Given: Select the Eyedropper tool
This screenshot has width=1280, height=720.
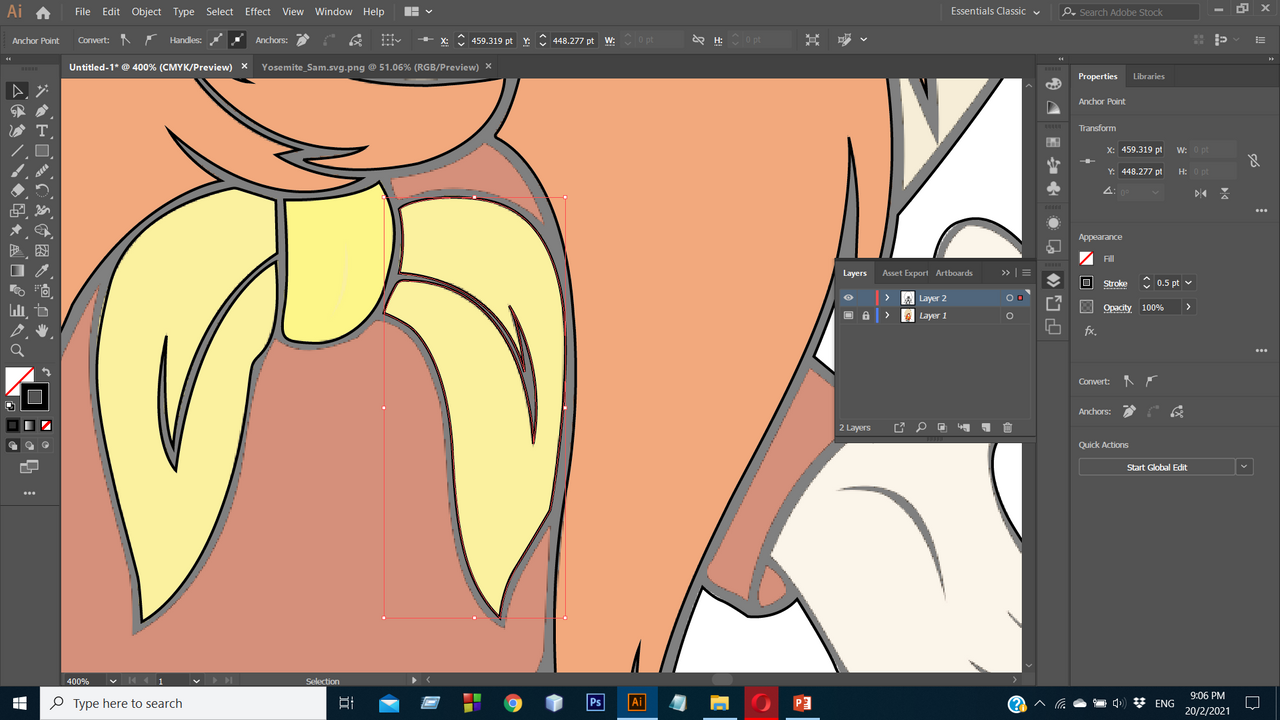Looking at the screenshot, I should pyautogui.click(x=42, y=271).
